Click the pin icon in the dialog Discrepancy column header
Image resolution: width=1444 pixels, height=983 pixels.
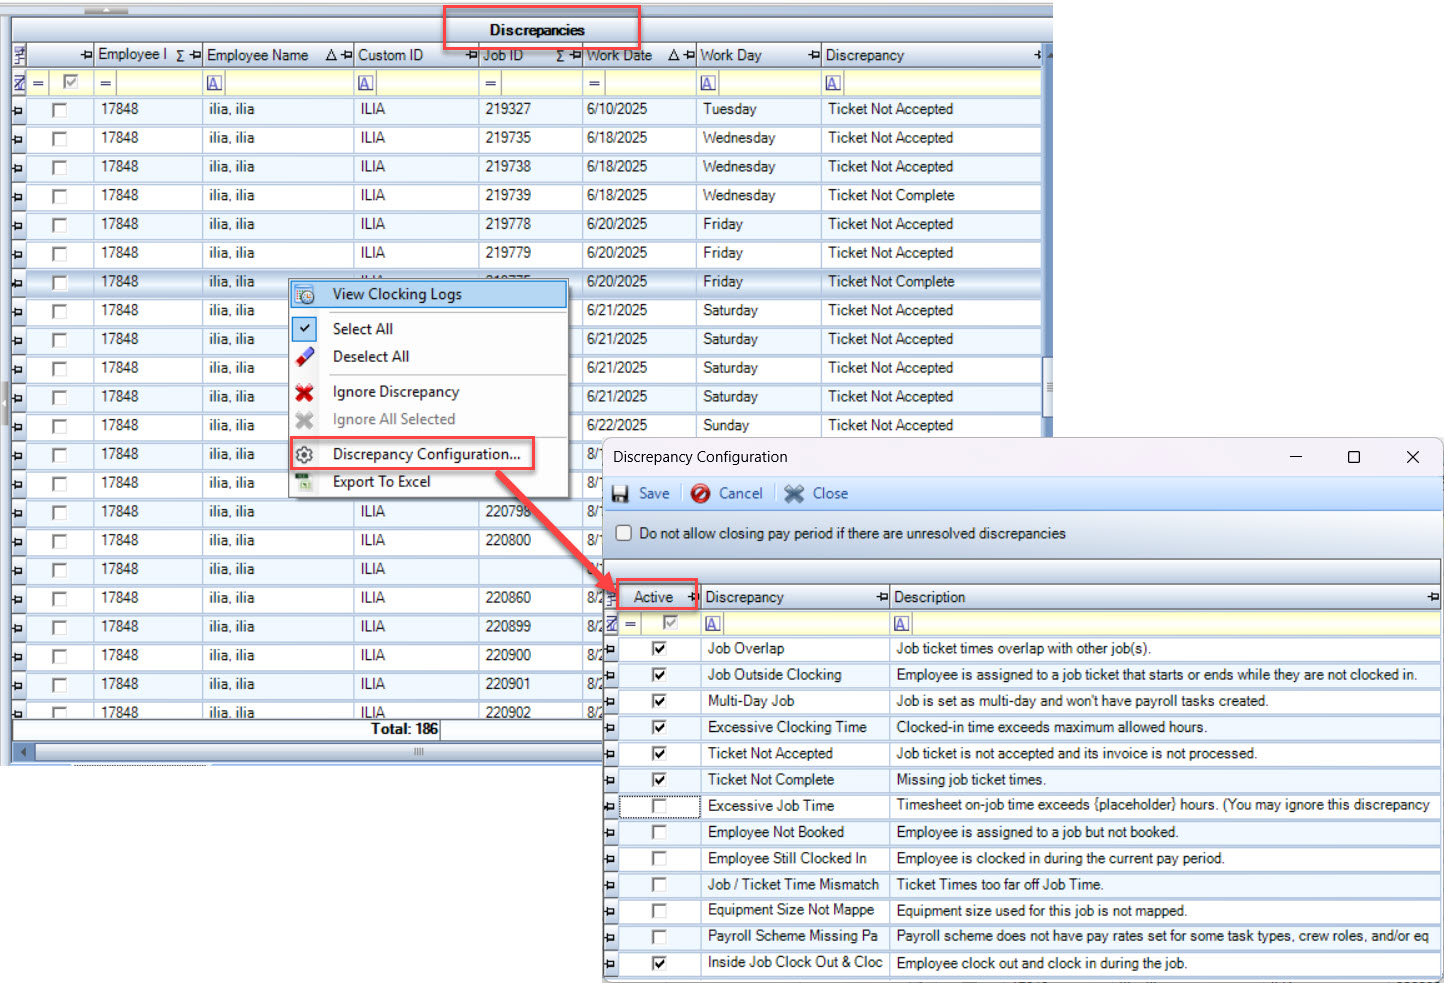(882, 597)
